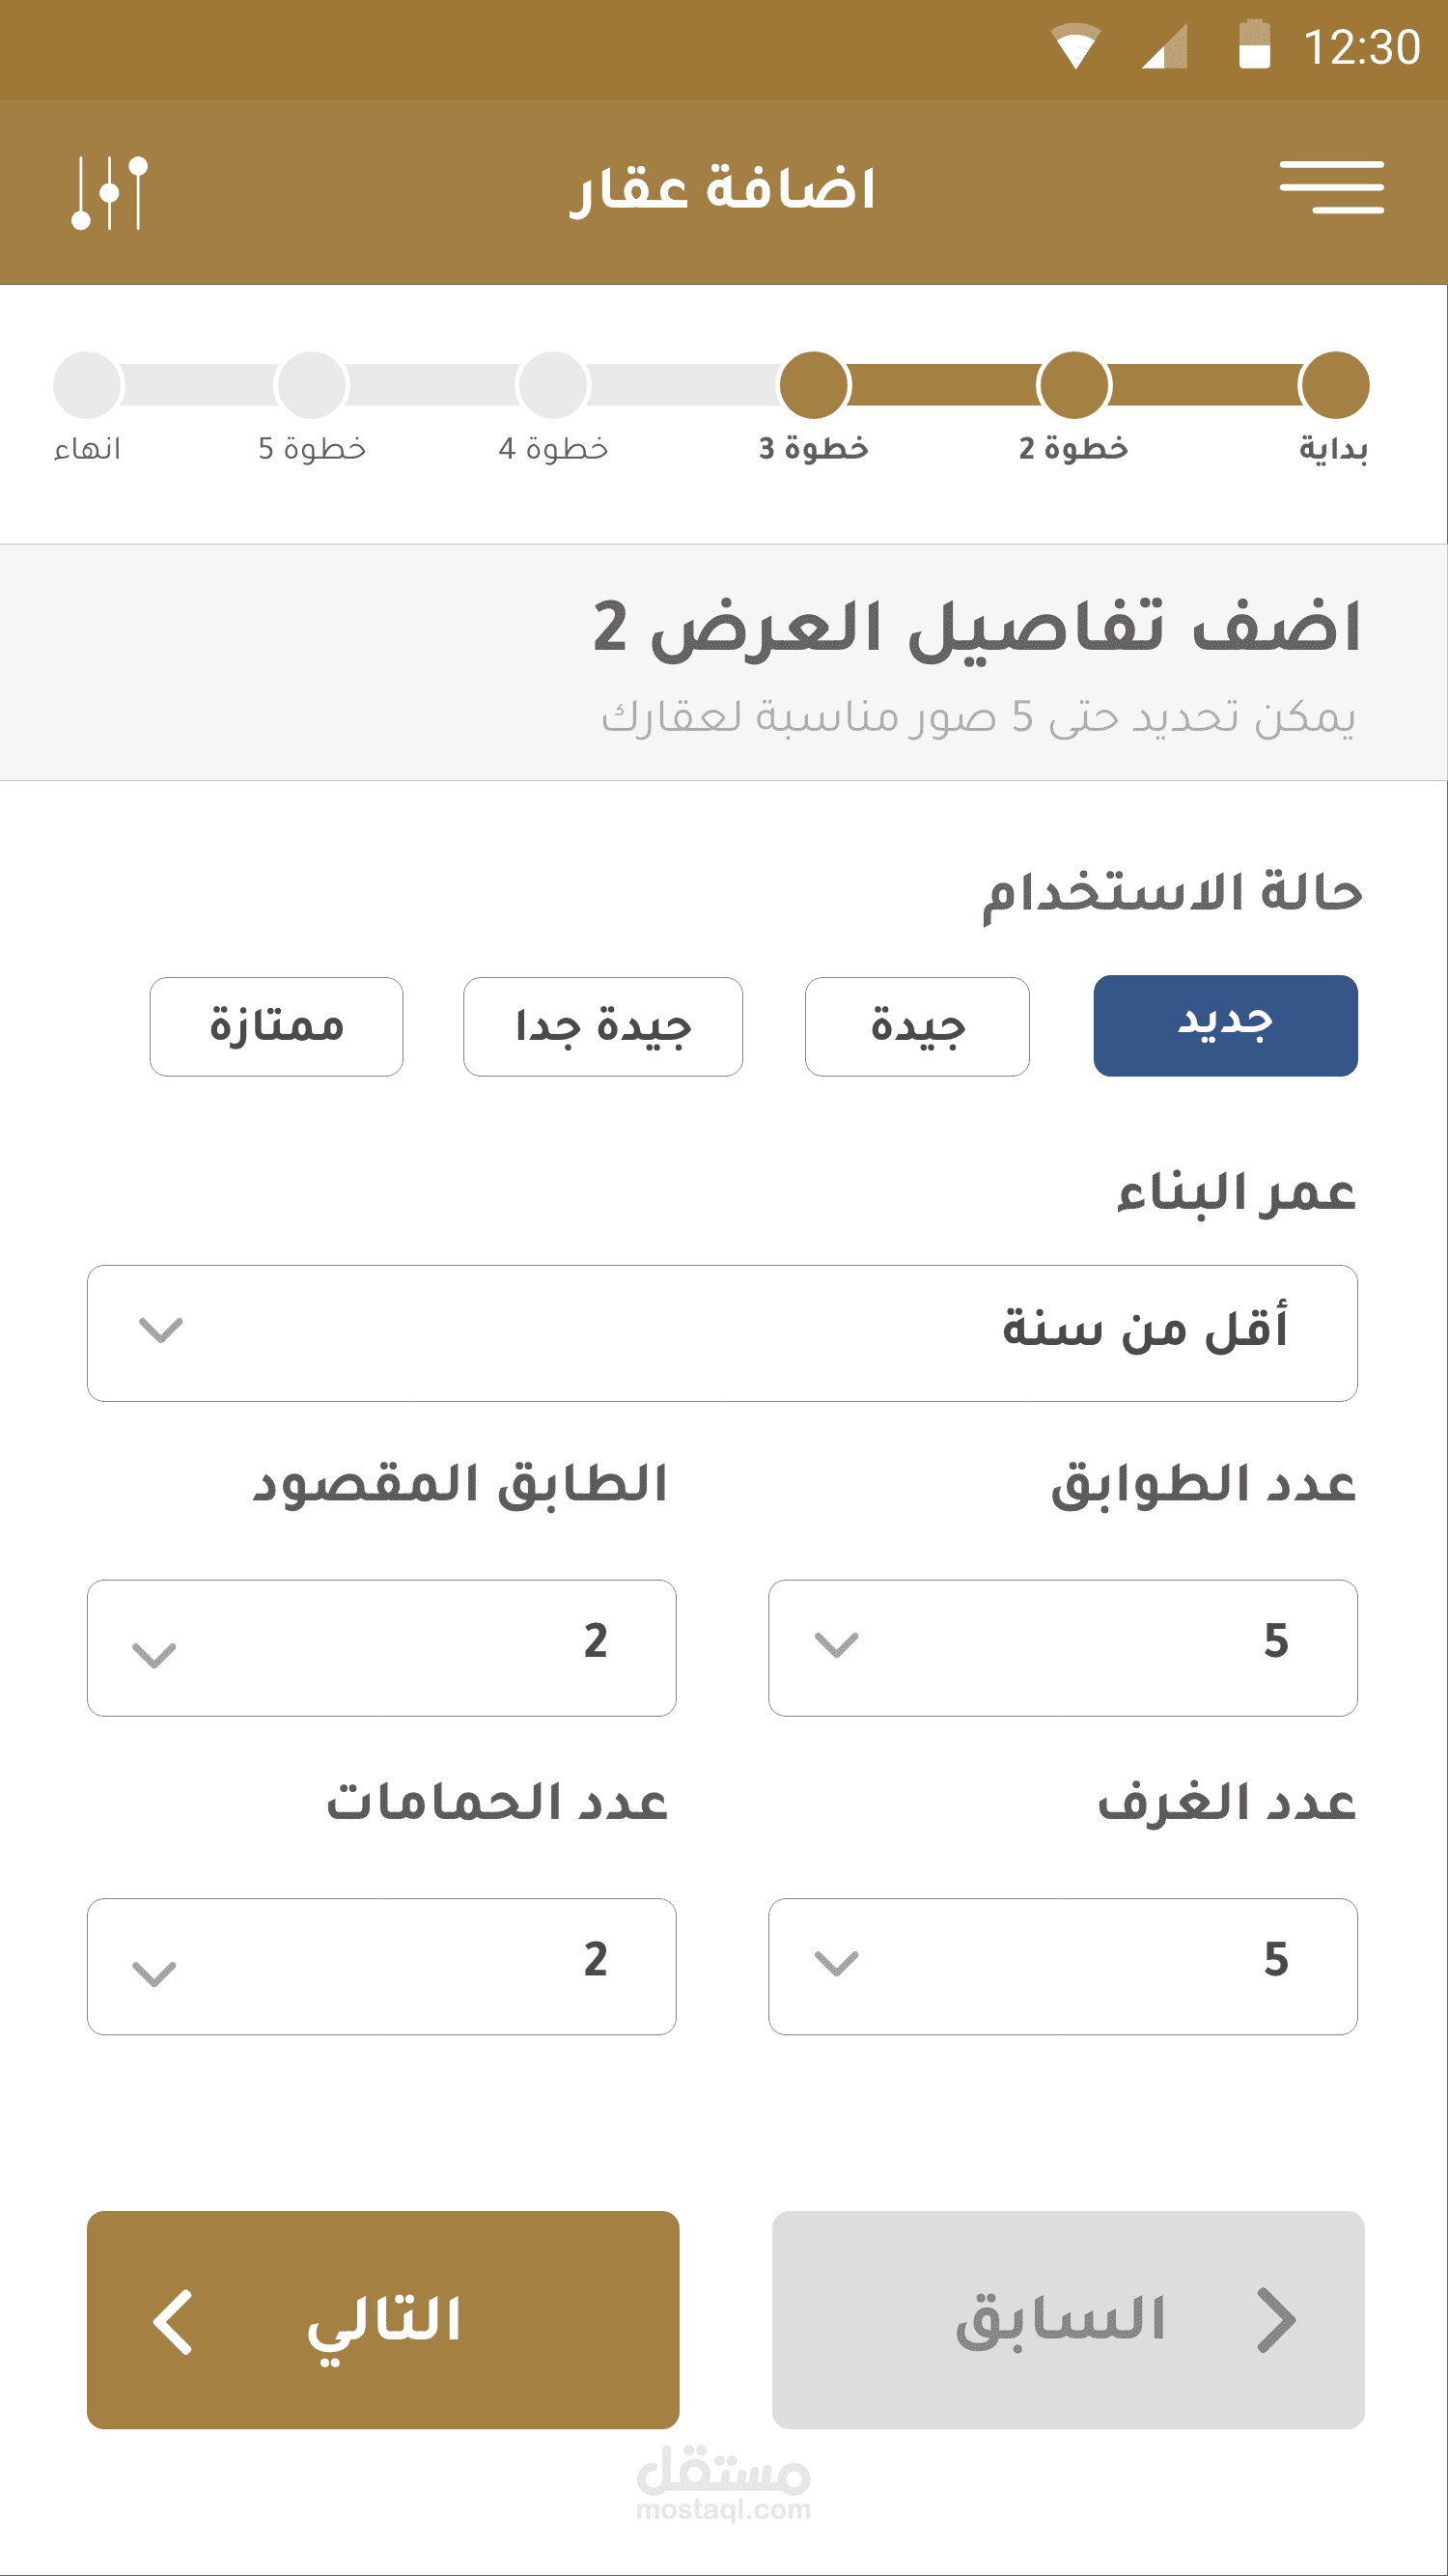
Task: Go to خطوة 2 in progress stepper
Action: tap(1074, 385)
